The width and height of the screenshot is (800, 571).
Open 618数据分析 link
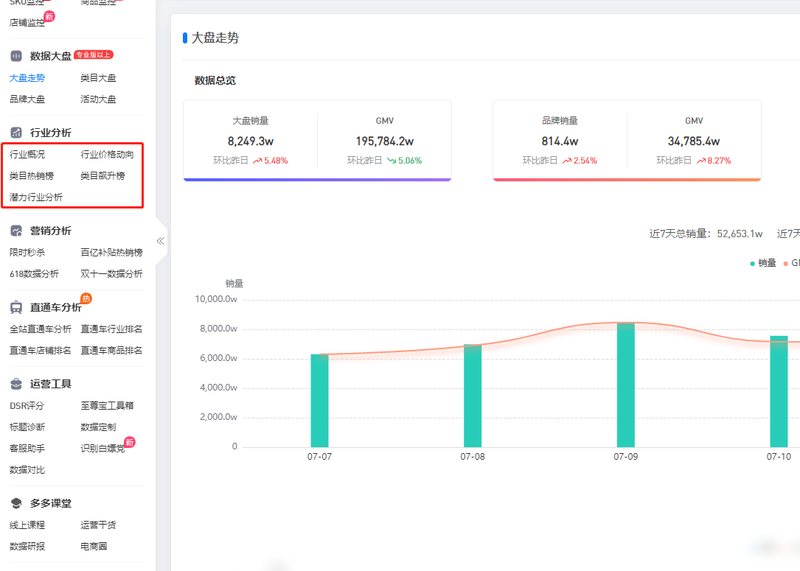(34, 274)
